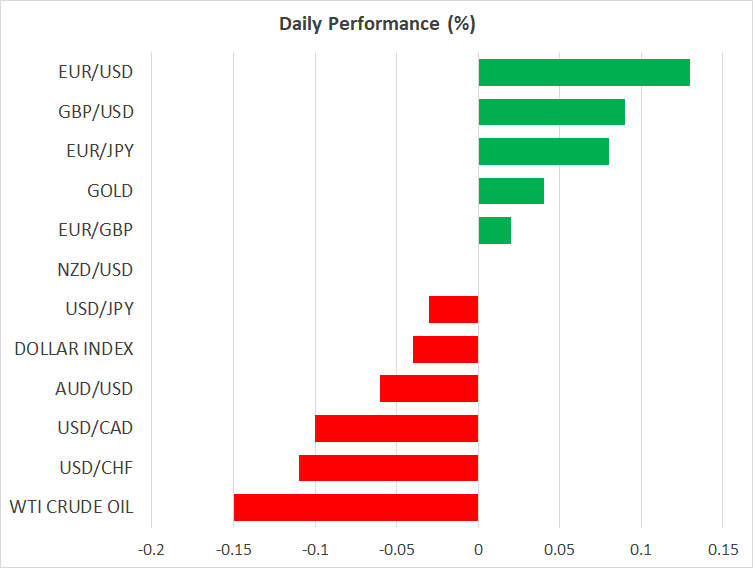Click the NZD/USD category label

point(95,270)
